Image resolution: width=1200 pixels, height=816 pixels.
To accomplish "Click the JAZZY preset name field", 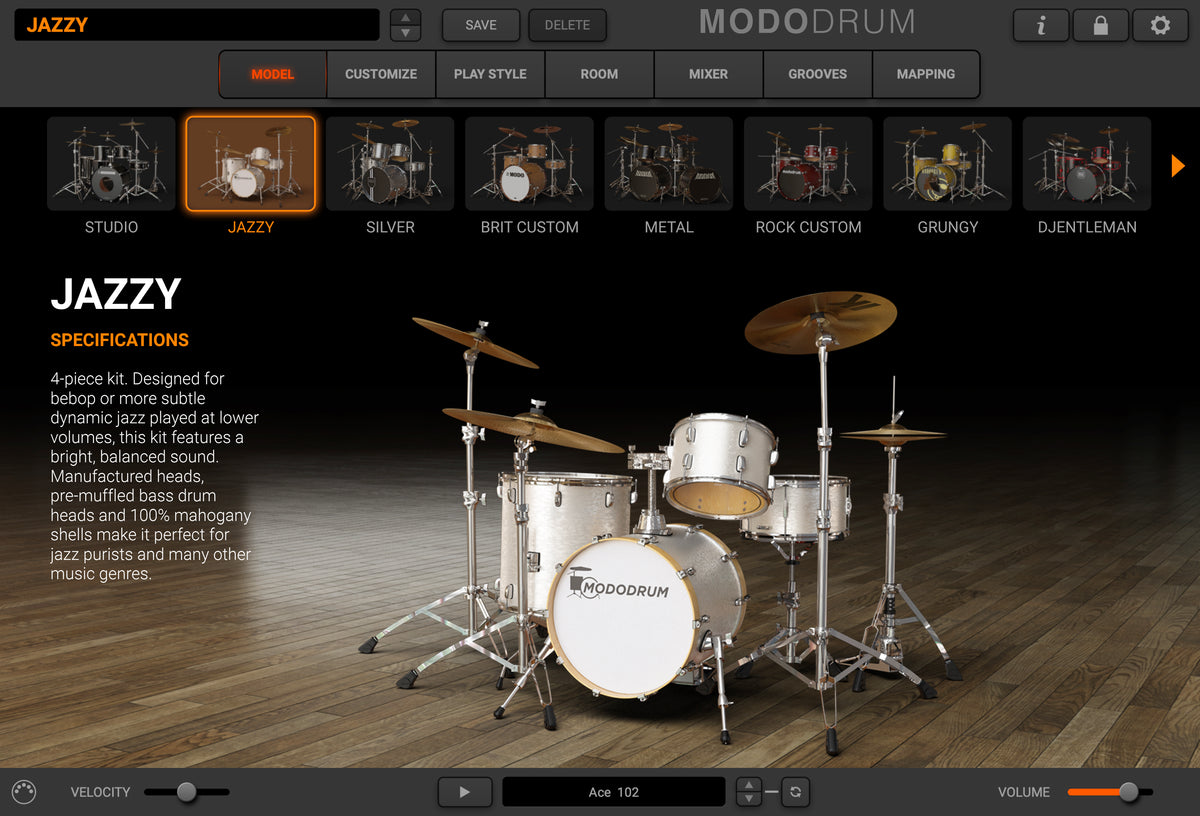I will (x=197, y=25).
